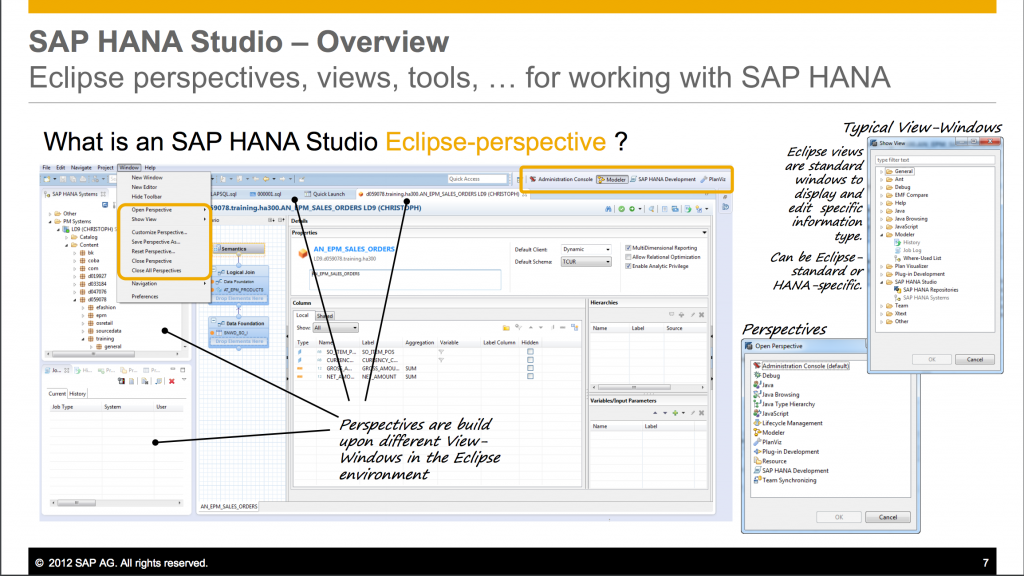Viewport: 1024px width, 576px height.
Task: Open the Default Client dropdown
Action: coord(586,249)
